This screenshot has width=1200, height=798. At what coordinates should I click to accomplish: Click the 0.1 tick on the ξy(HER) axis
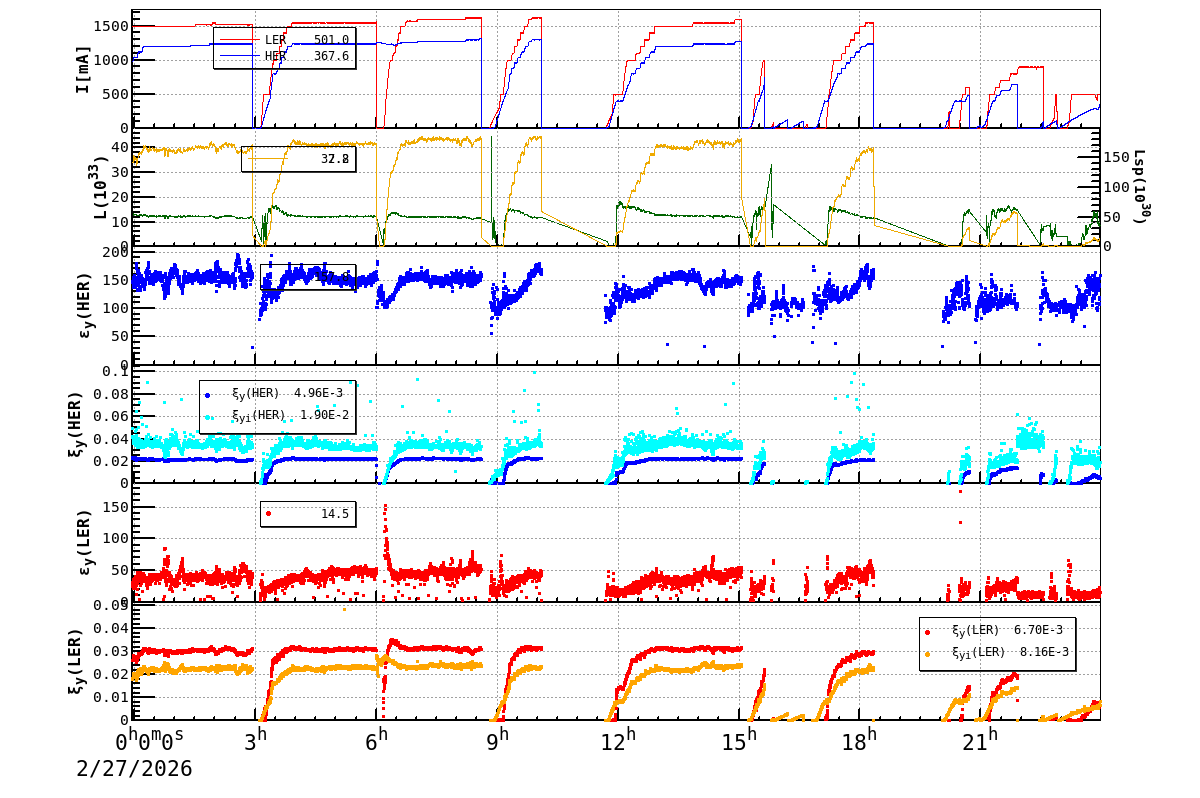(x=114, y=371)
